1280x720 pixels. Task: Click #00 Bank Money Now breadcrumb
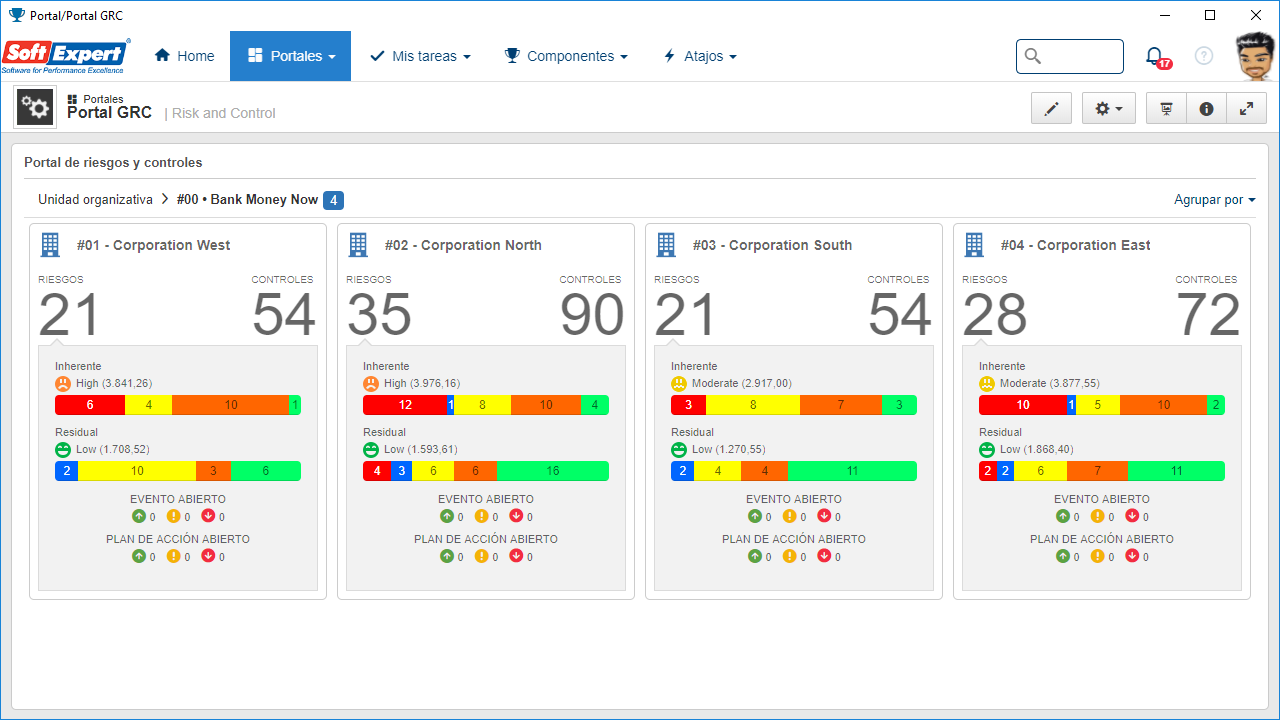(247, 199)
